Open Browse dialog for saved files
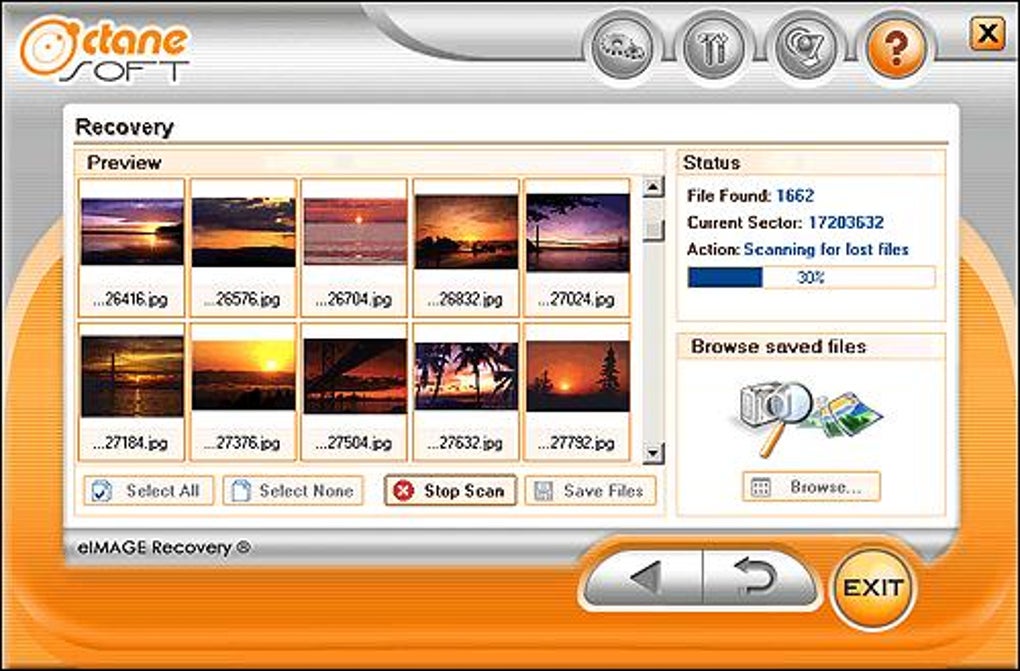The width and height of the screenshot is (1020, 671). tap(813, 487)
